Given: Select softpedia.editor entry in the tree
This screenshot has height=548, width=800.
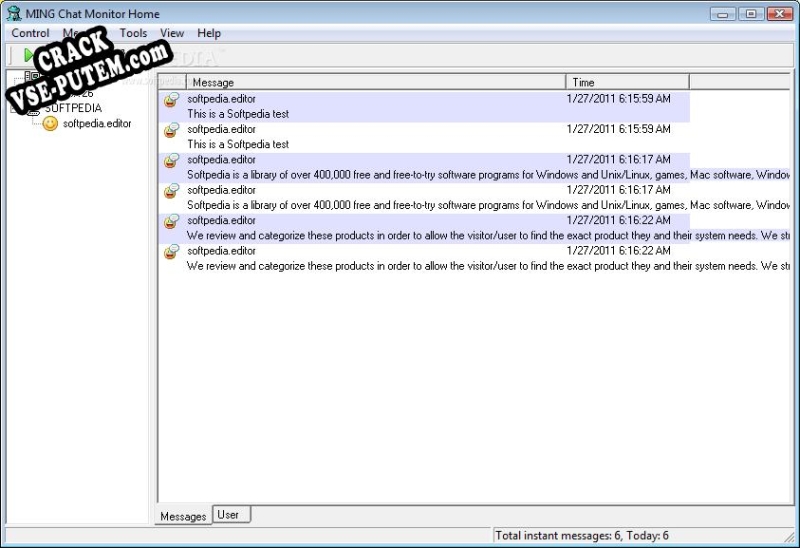Looking at the screenshot, I should (97, 123).
